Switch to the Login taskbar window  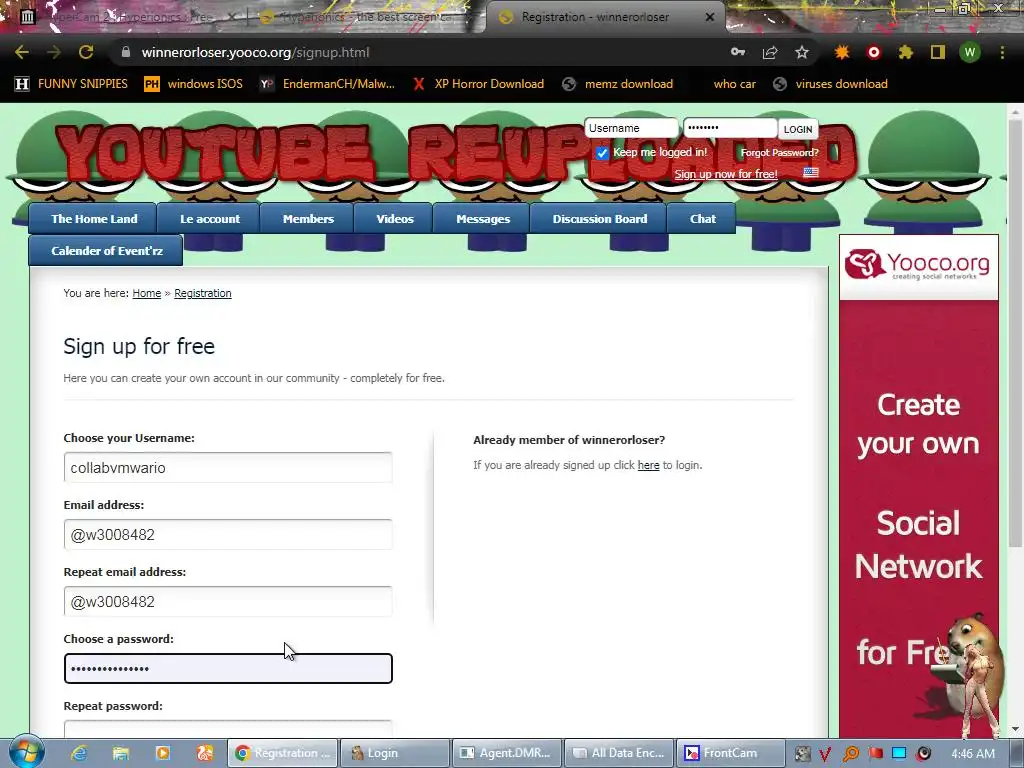point(394,753)
